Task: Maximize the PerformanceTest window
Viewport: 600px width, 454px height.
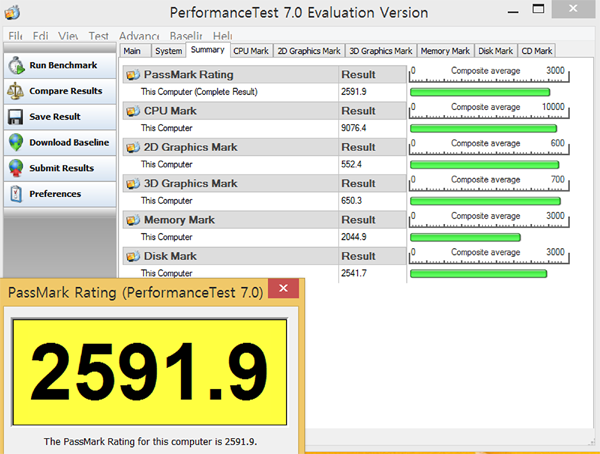Action: pos(538,9)
